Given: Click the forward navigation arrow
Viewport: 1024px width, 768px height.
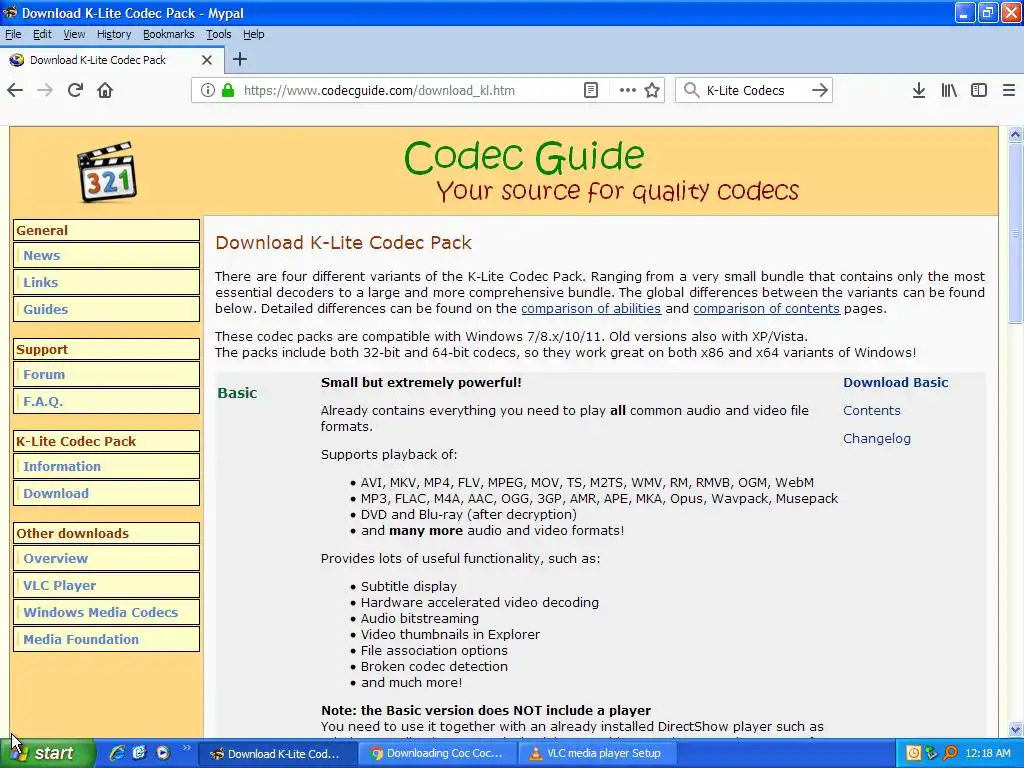Looking at the screenshot, I should 45,90.
